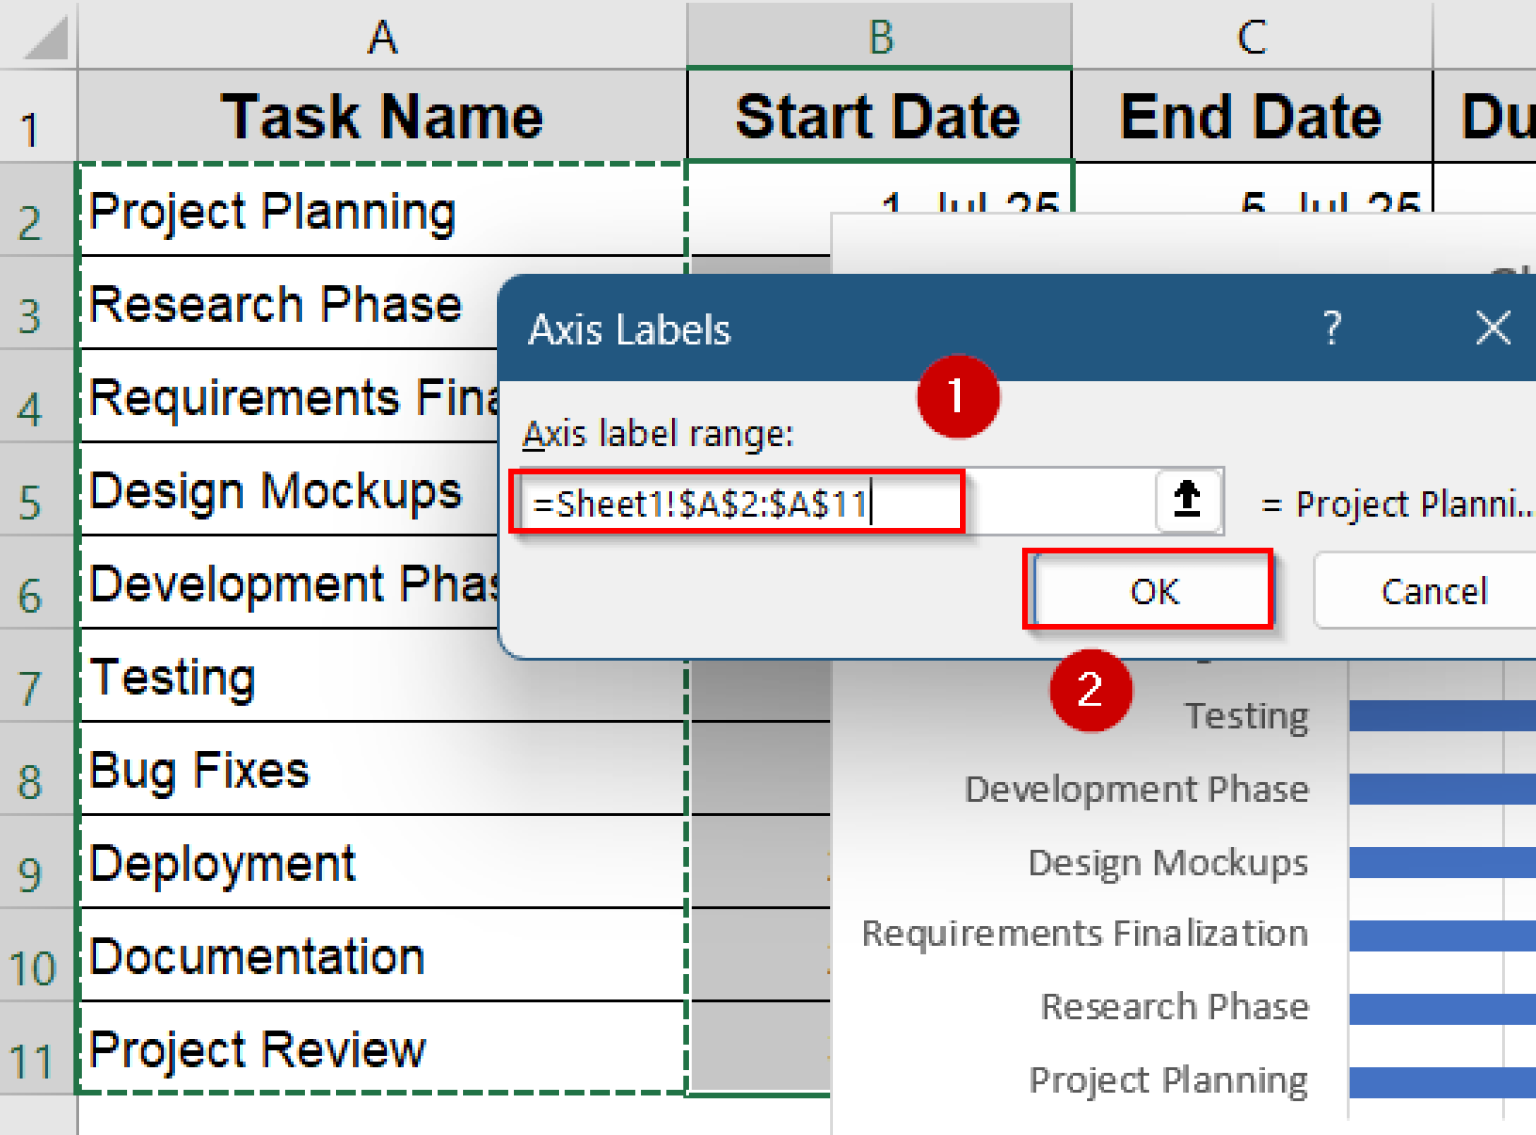The image size is (1536, 1135).
Task: Select the End Date header cell
Action: pos(1251,115)
